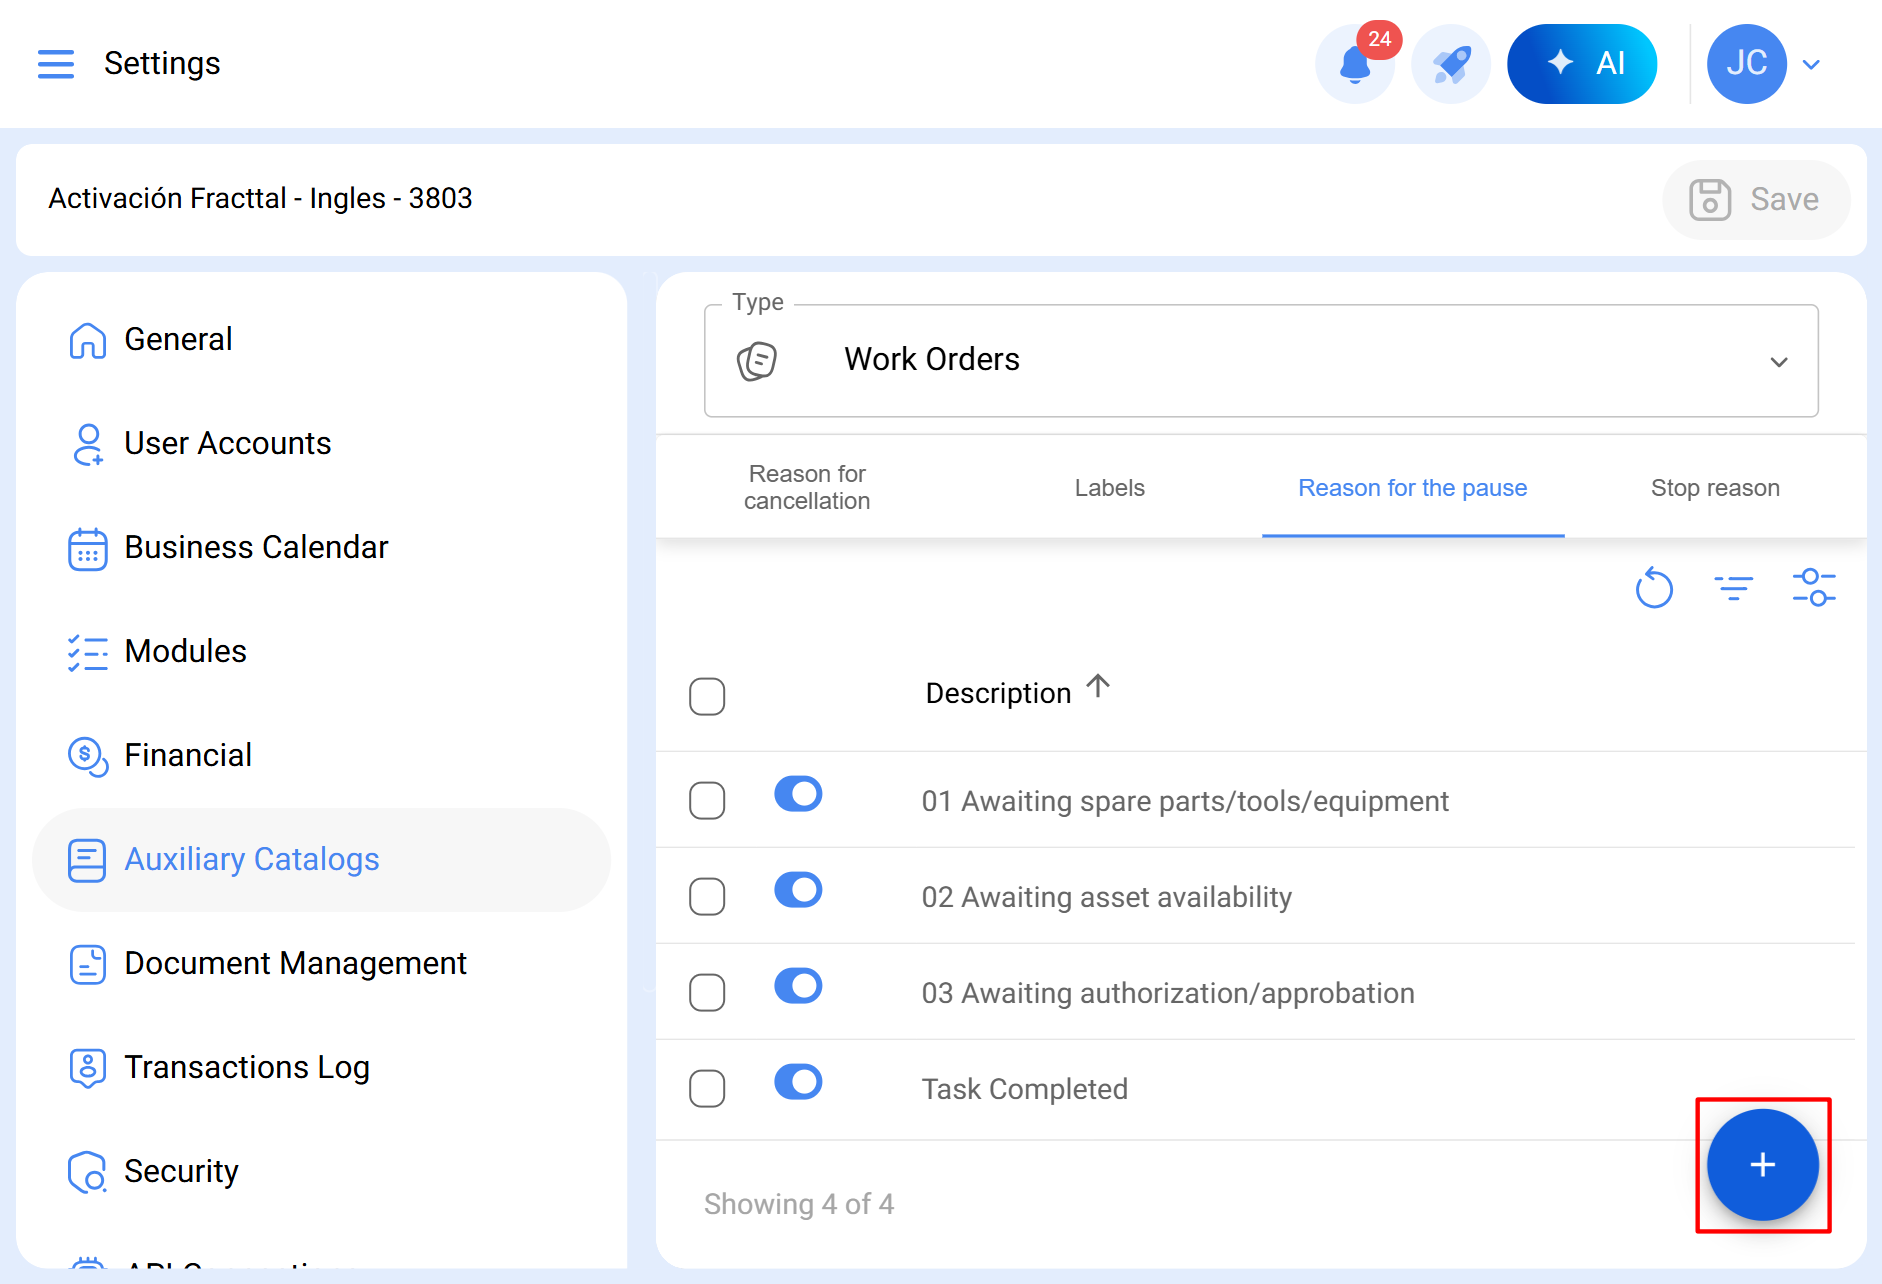Switch to the Labels tab
Viewport: 1882px width, 1284px height.
coord(1109,488)
